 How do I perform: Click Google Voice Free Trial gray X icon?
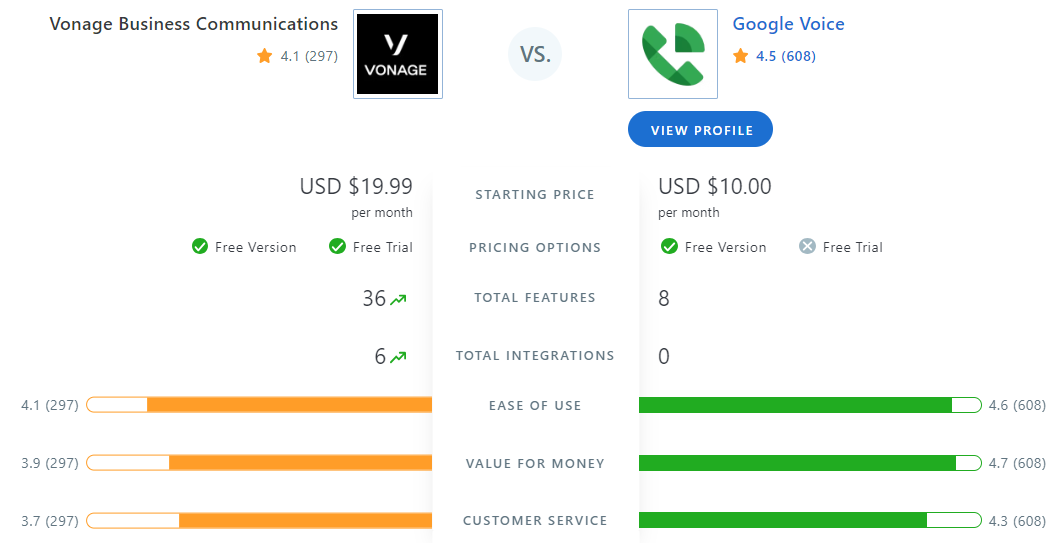coord(807,247)
